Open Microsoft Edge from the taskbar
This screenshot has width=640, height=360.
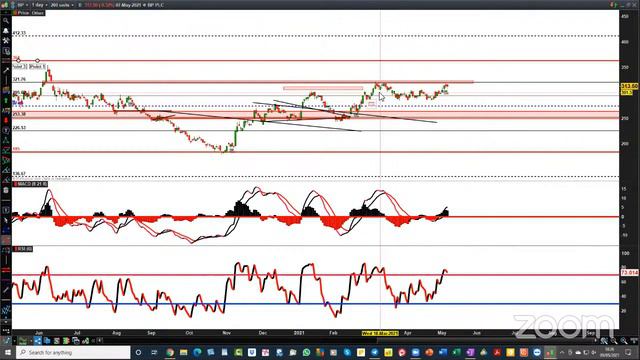(197, 353)
